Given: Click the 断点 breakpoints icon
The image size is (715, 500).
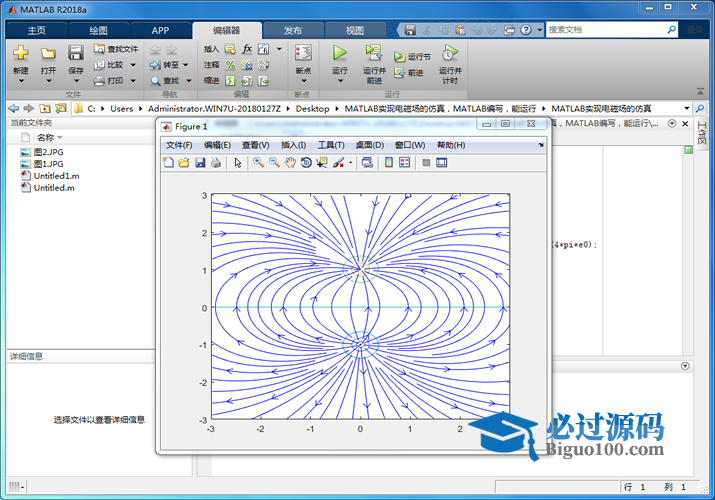Looking at the screenshot, I should coord(303,53).
